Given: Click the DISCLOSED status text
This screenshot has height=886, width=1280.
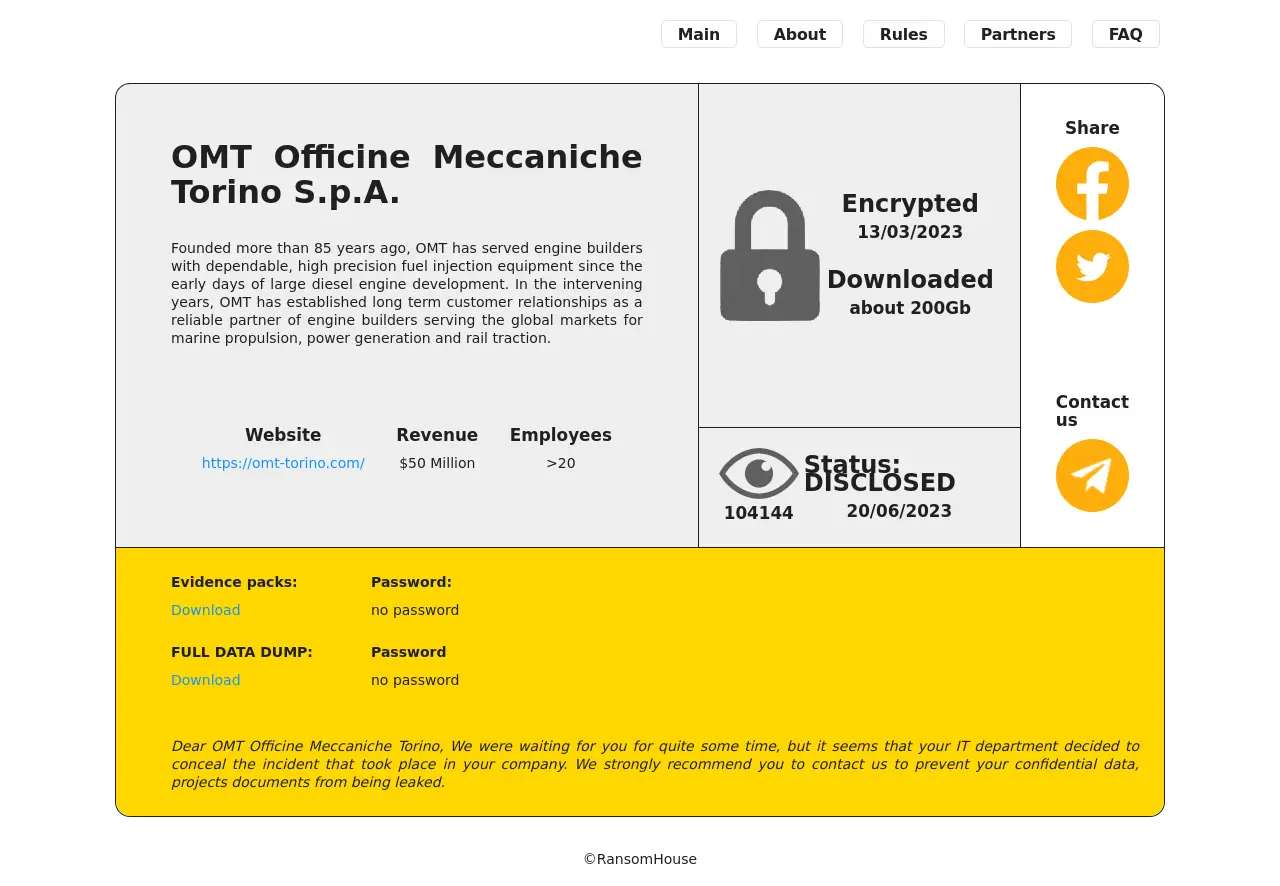Looking at the screenshot, I should [x=879, y=483].
